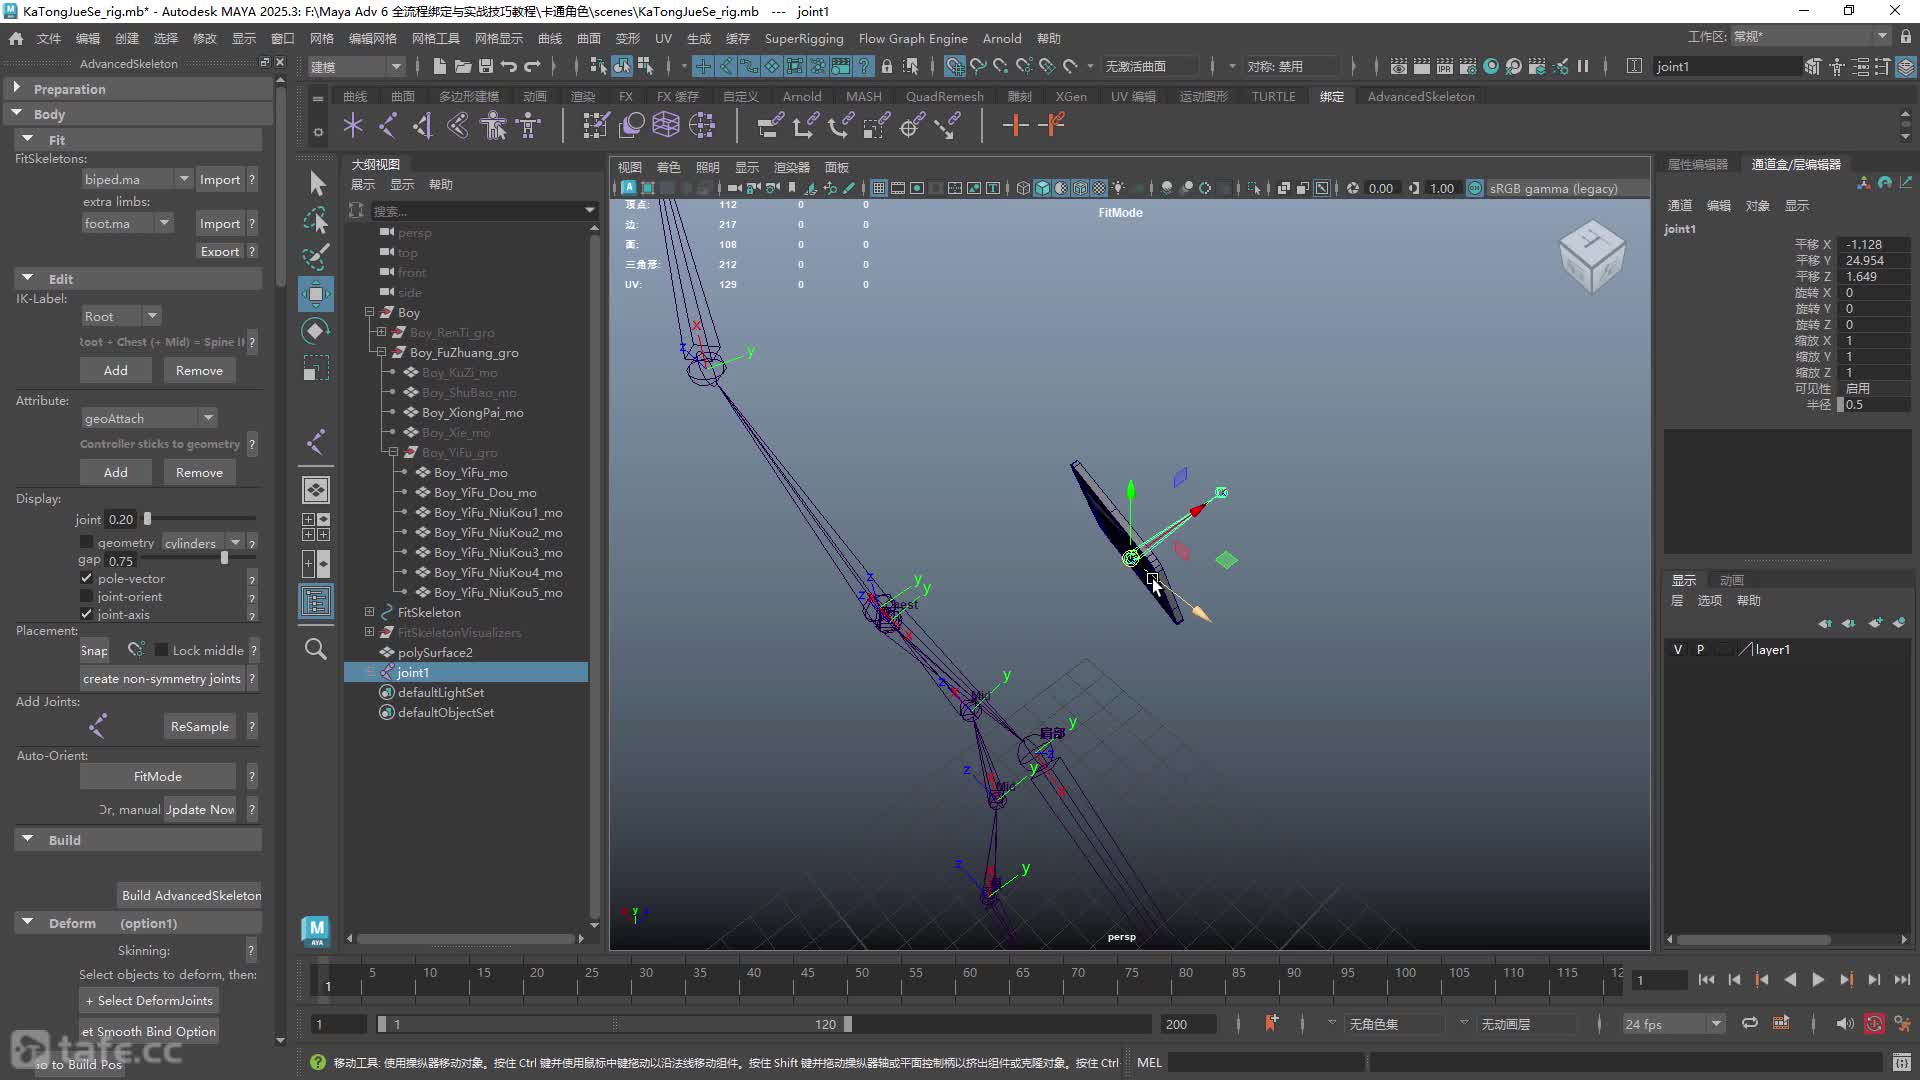Image resolution: width=1920 pixels, height=1080 pixels.
Task: Expand the FitSkeleton node in outliner
Action: pos(369,612)
